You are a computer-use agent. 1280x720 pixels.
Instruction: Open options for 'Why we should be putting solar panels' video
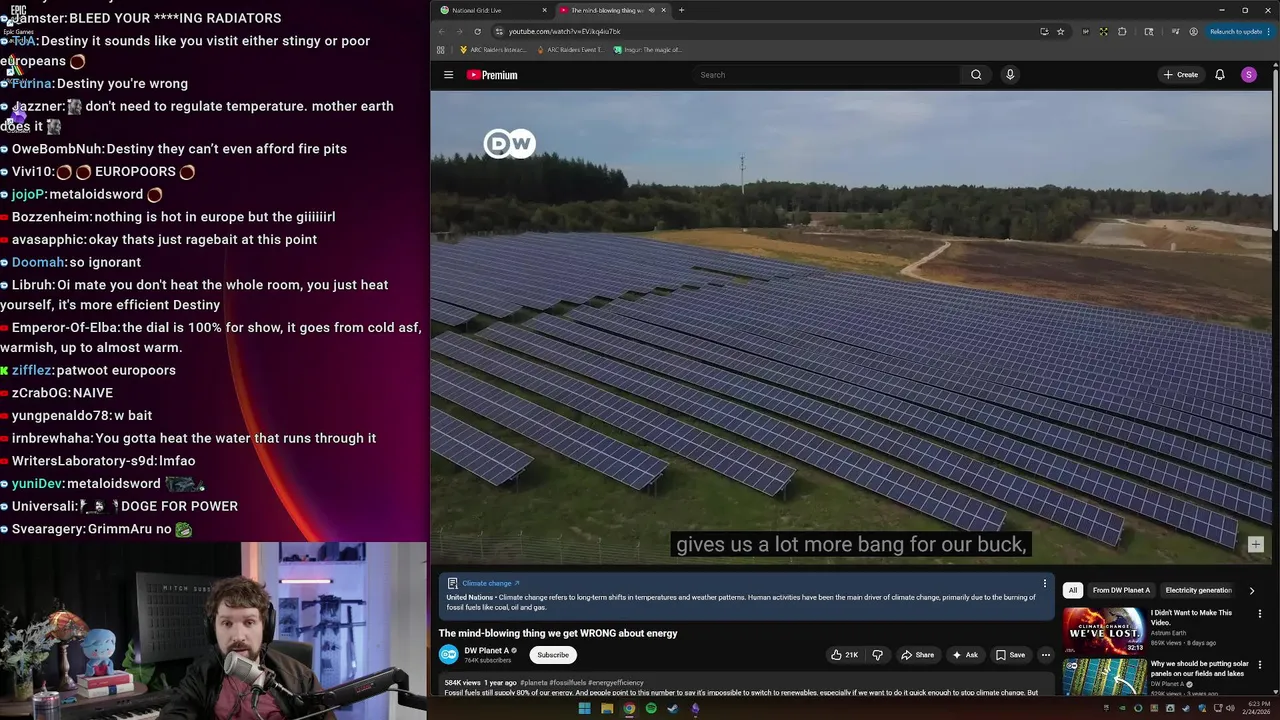pos(1260,665)
